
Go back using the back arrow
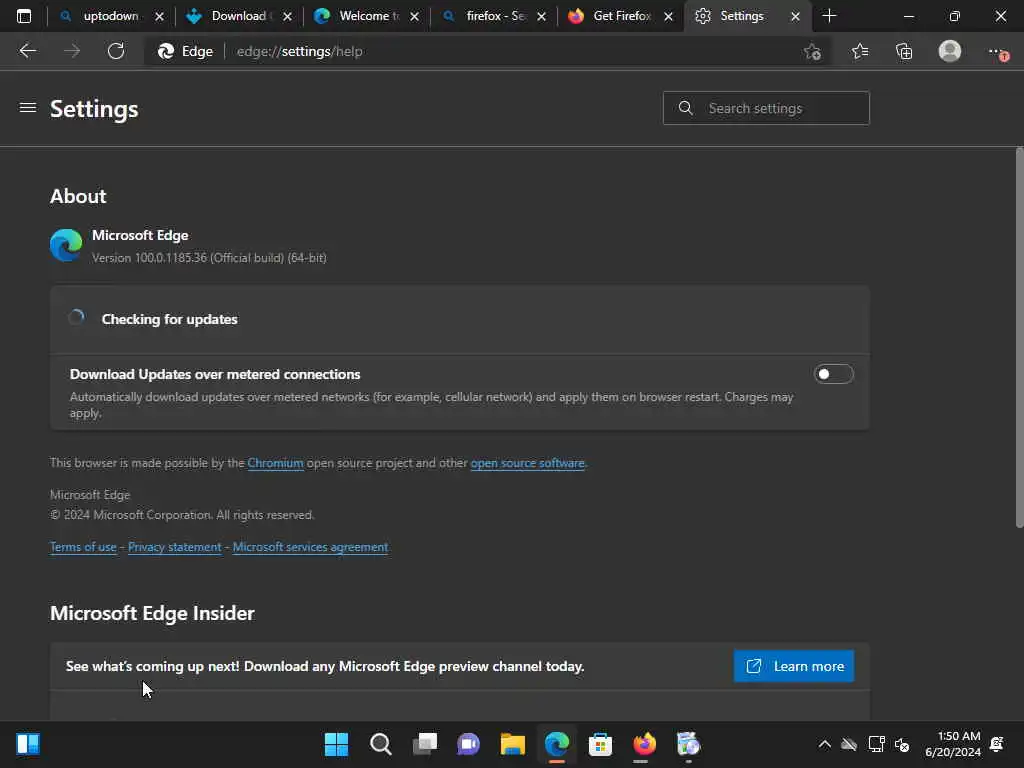27,51
